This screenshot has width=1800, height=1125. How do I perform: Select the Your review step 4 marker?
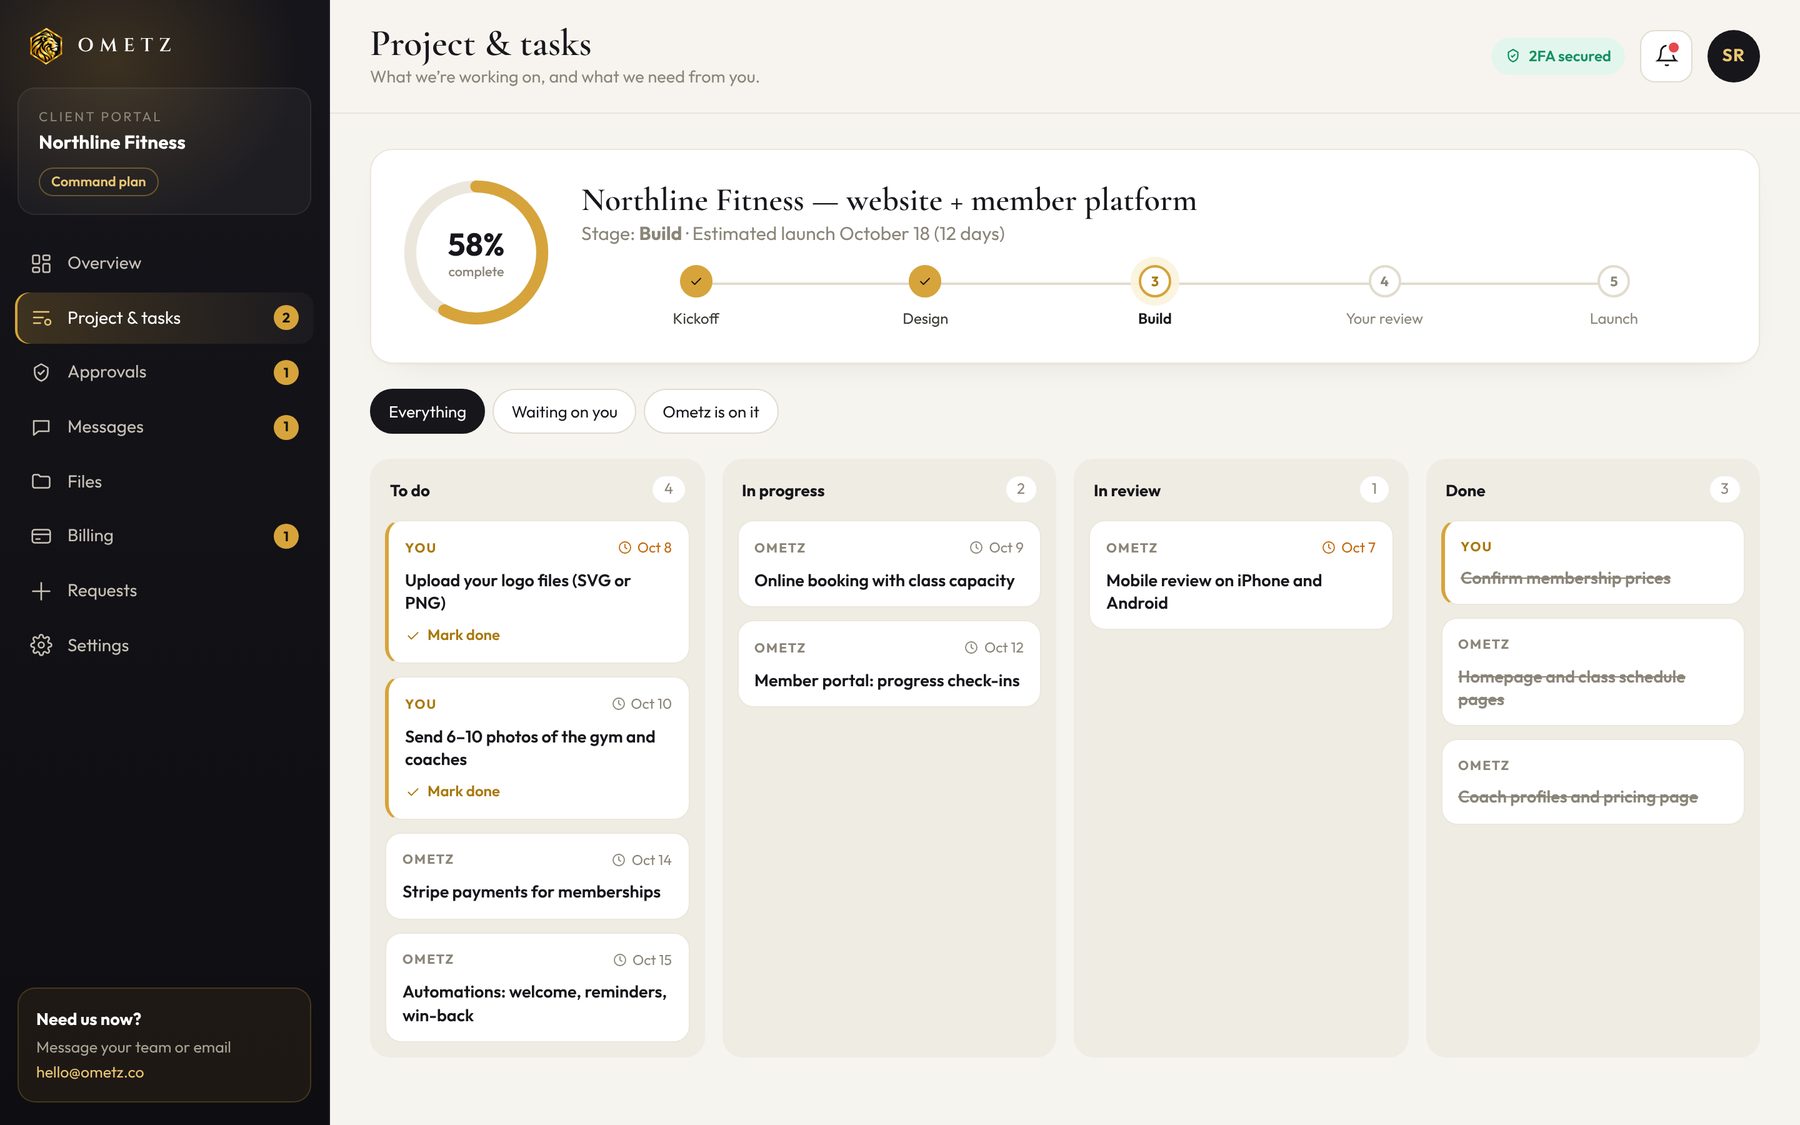[1384, 282]
